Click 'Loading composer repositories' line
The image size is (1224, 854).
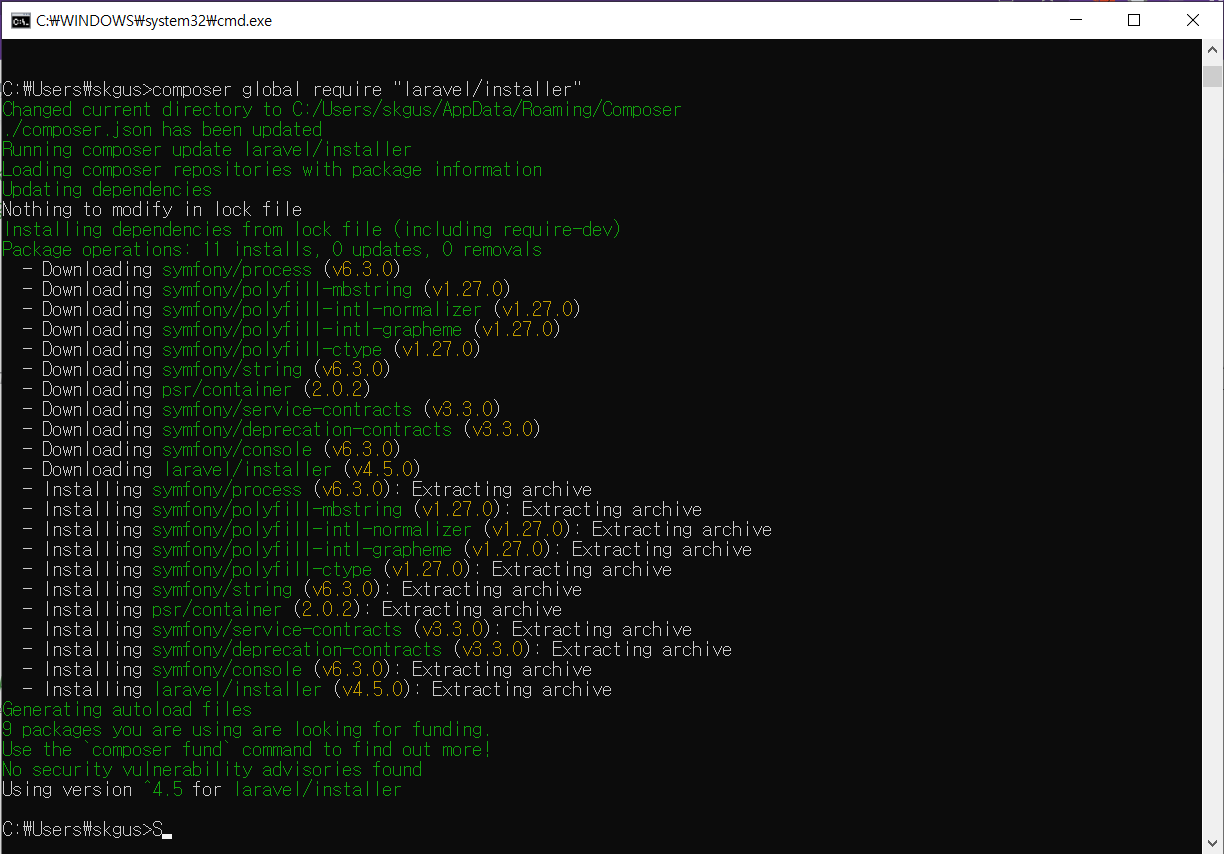[272, 169]
